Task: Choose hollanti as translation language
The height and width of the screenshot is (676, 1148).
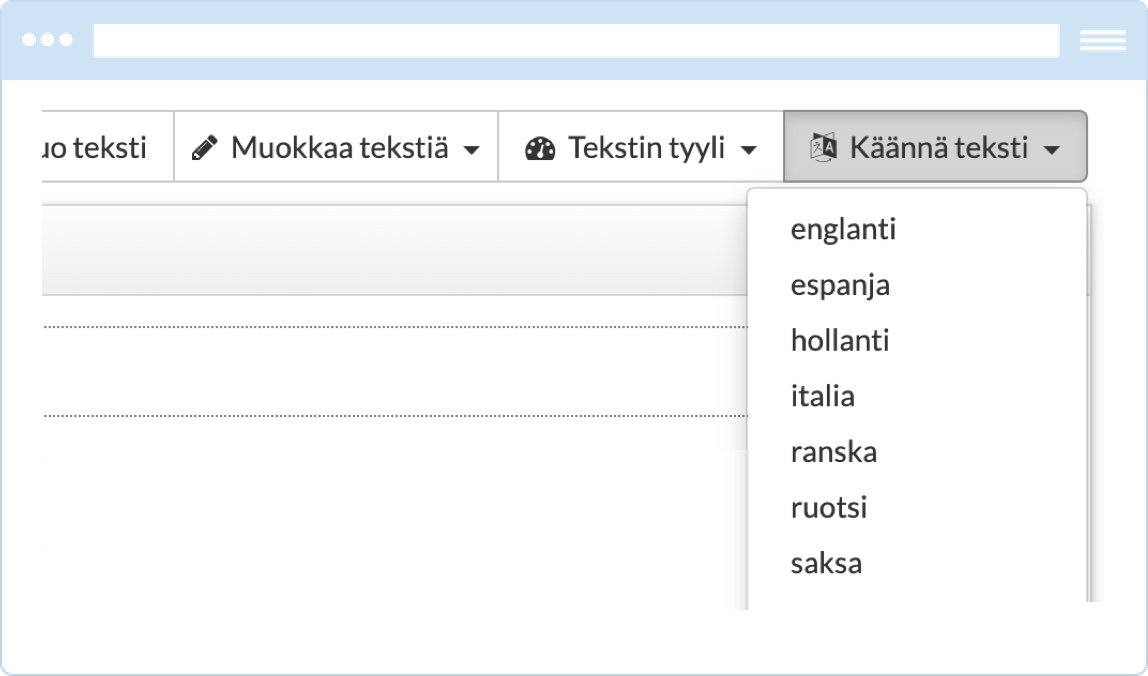Action: (840, 340)
